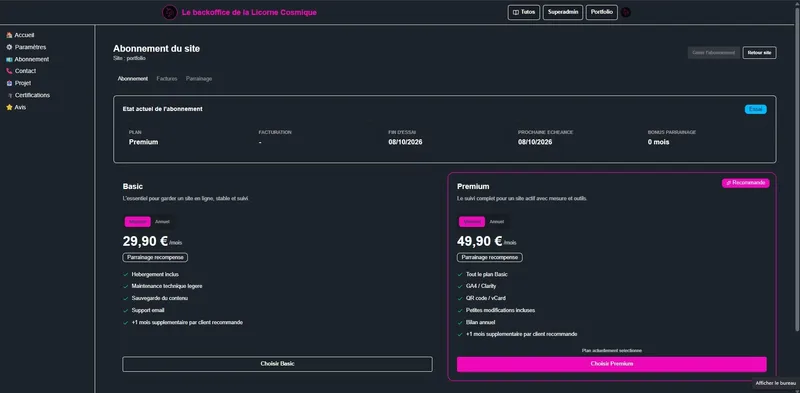Click the text Site : portfolio

(x=130, y=59)
